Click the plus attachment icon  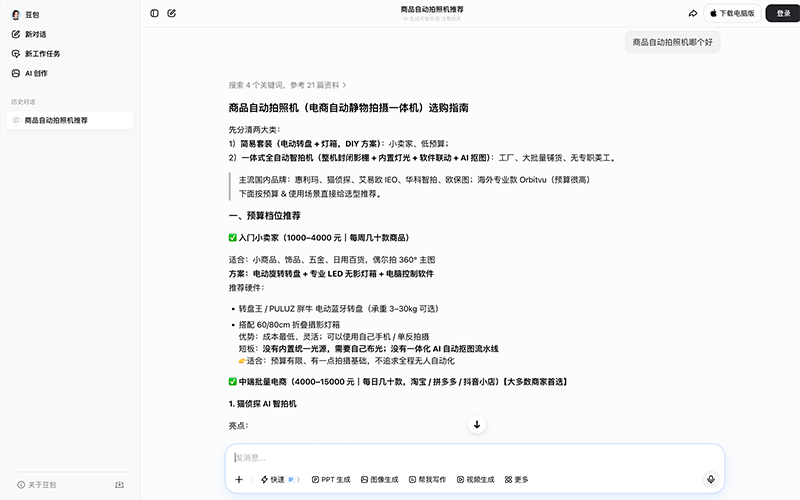click(x=239, y=479)
